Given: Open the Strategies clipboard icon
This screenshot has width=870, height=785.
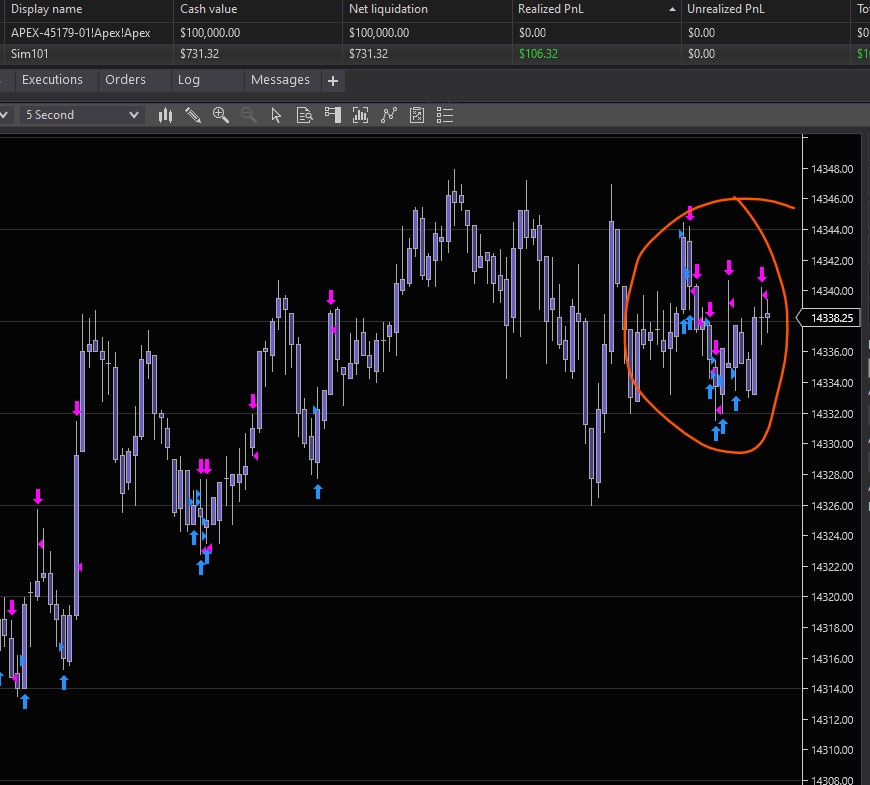Looking at the screenshot, I should point(417,115).
